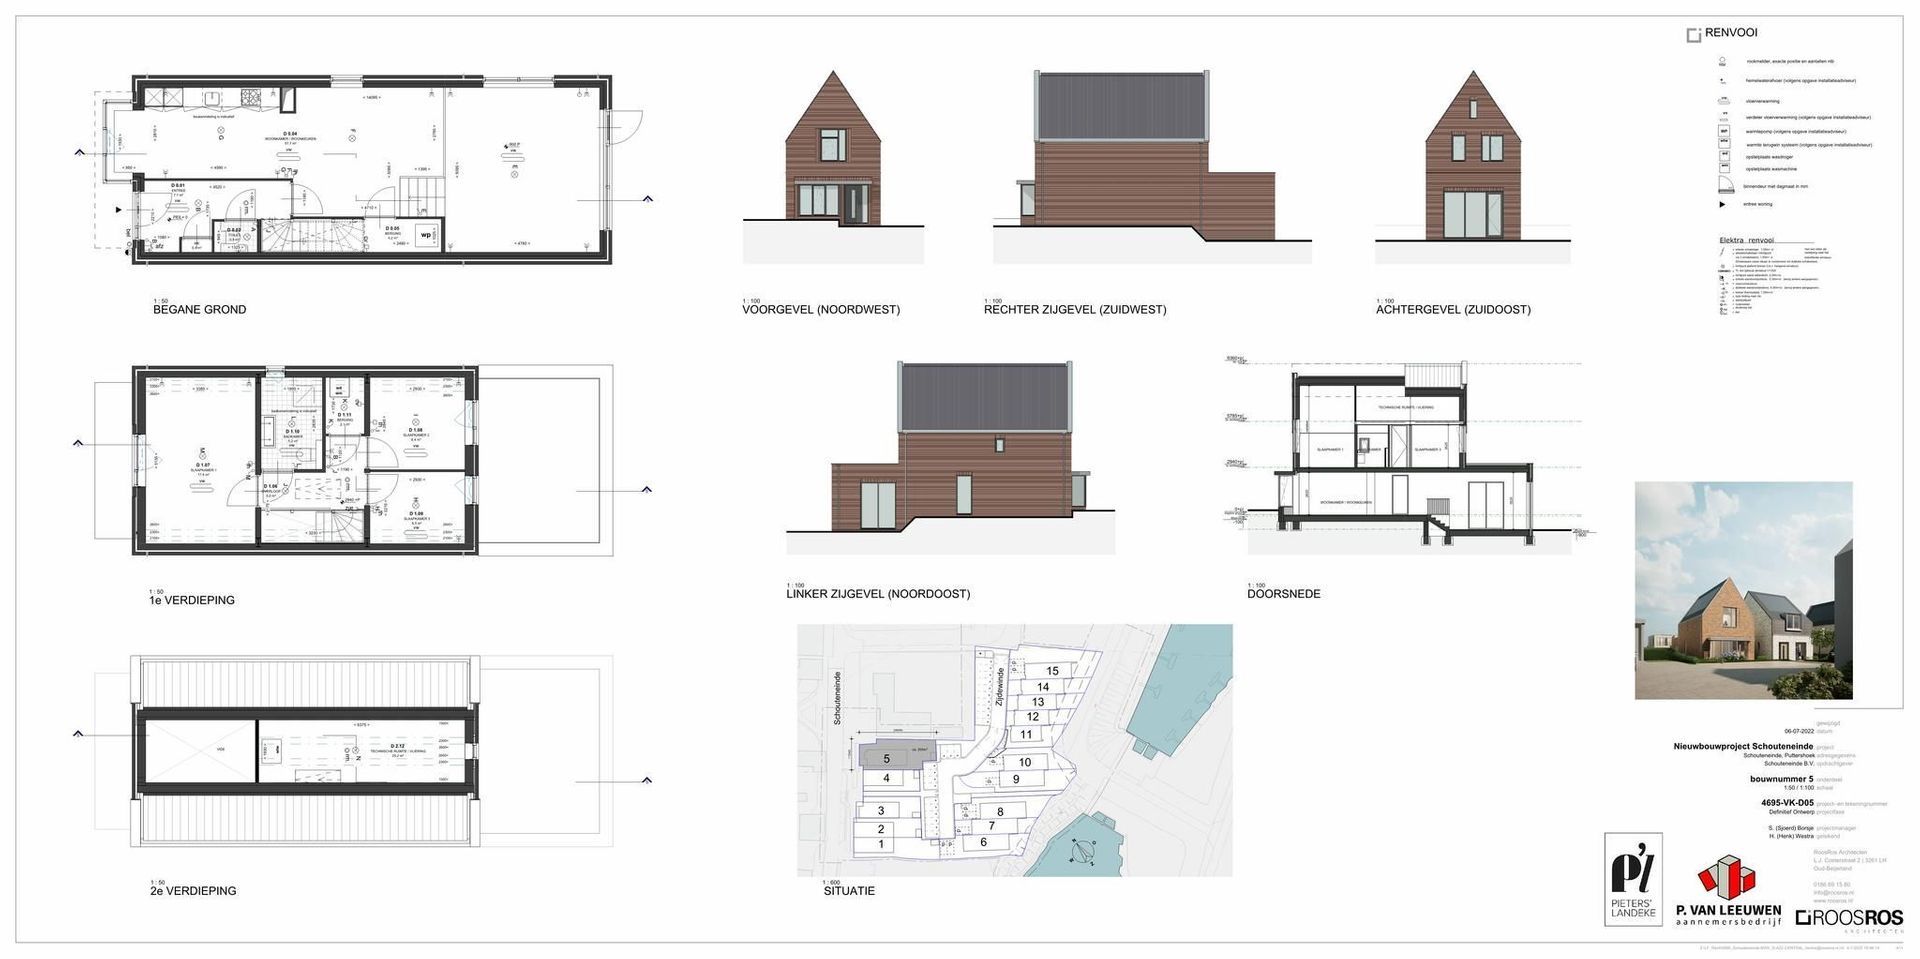Click the 3D rendering photo of the houses
This screenshot has width=1920, height=959.
[x=1743, y=590]
